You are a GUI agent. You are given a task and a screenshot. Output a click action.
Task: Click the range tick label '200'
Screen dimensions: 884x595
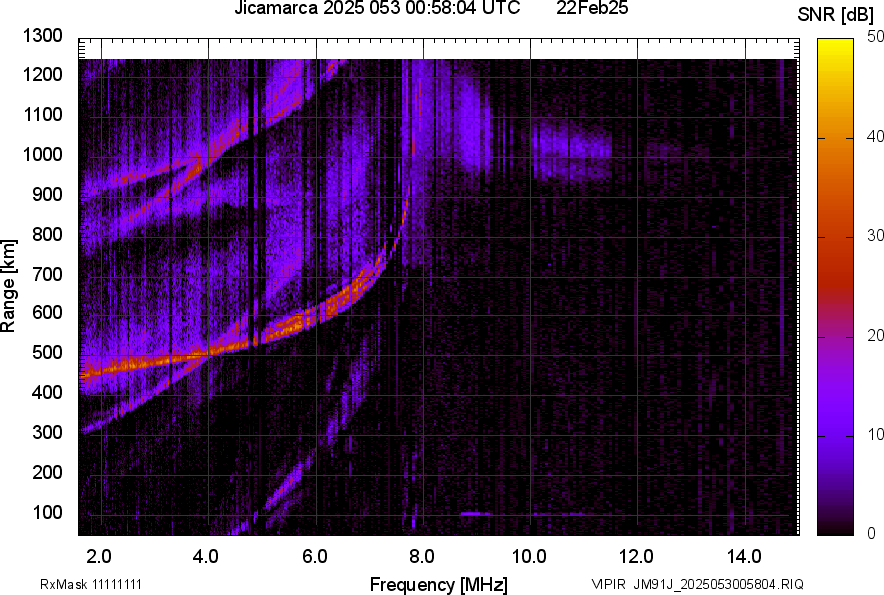tap(47, 471)
